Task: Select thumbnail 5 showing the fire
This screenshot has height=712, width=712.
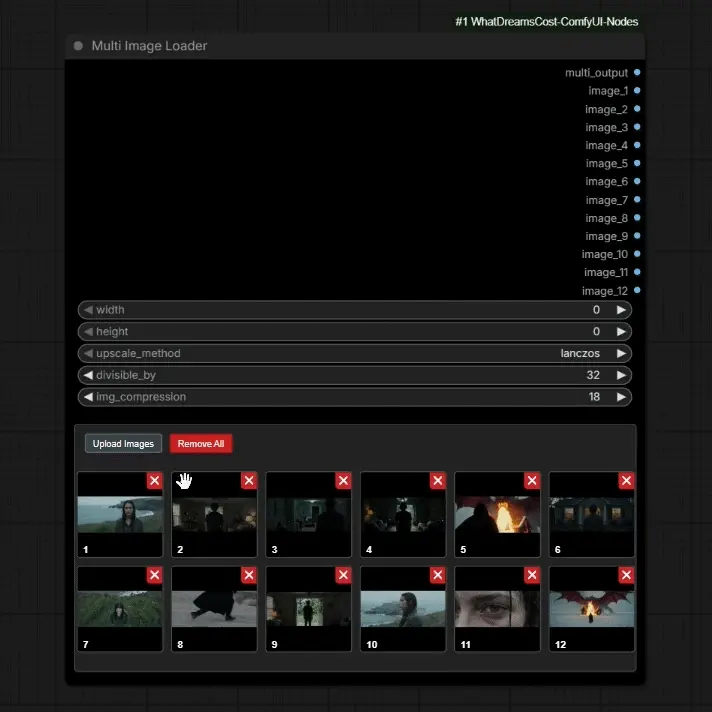Action: (498, 514)
